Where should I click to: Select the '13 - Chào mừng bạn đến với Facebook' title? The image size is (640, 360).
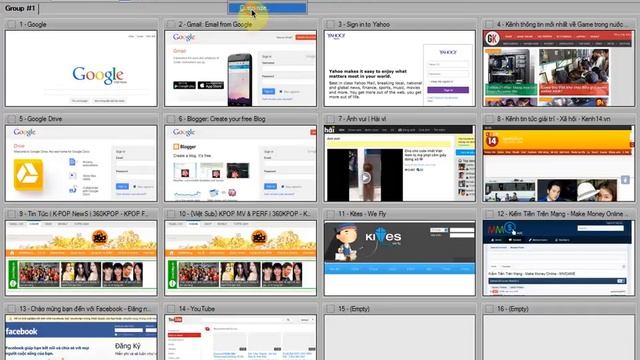tap(85, 309)
